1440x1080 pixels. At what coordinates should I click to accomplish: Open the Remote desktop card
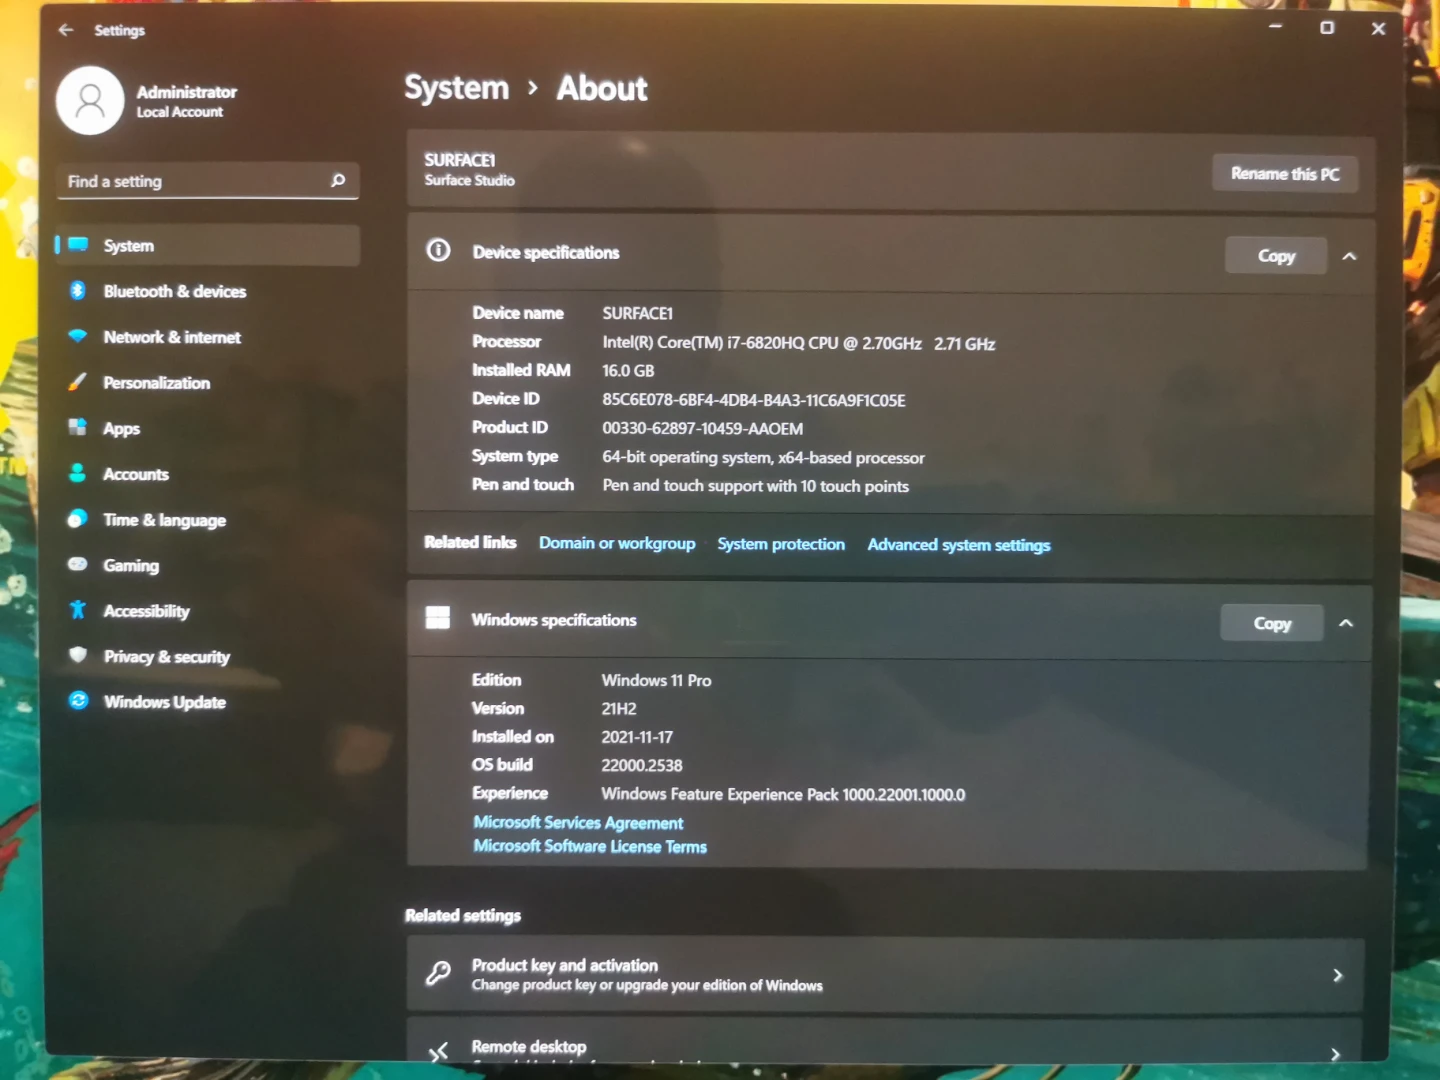click(x=886, y=1041)
